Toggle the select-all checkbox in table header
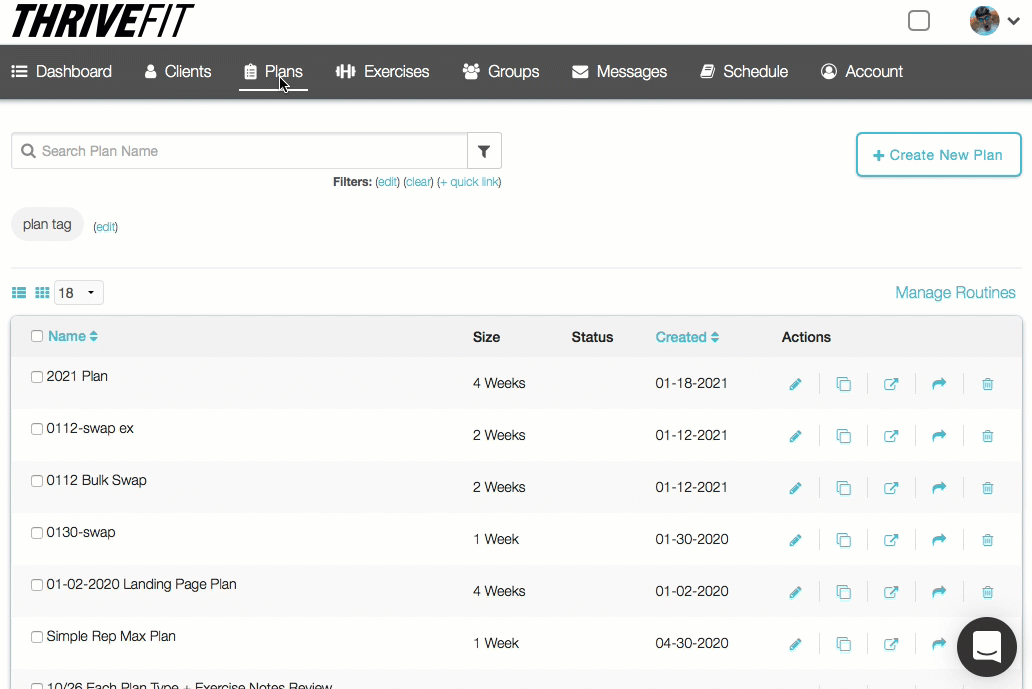 [37, 336]
